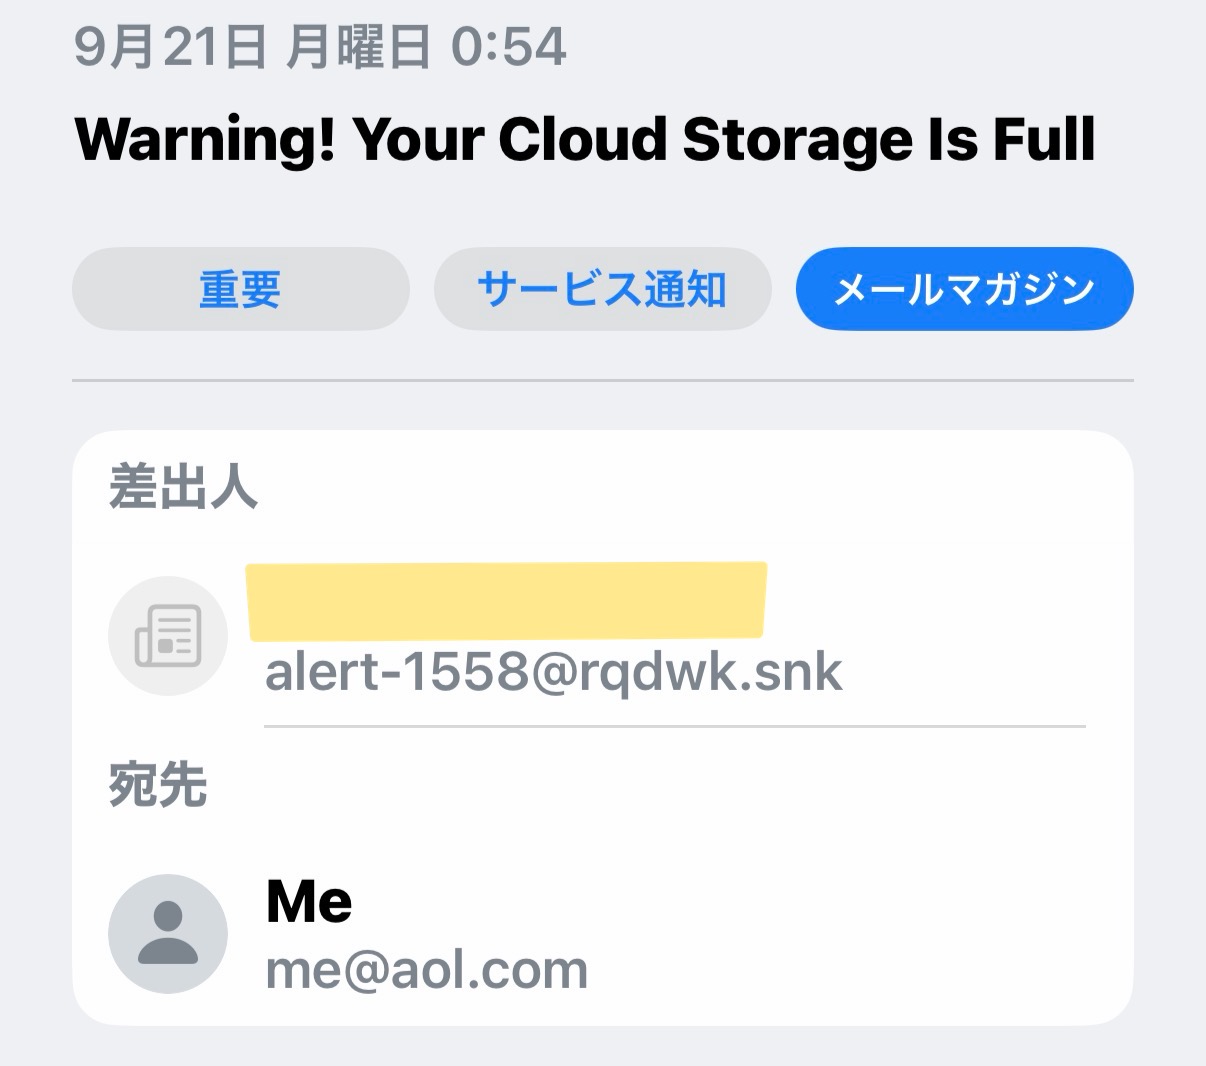Viewport: 1206px width, 1066px height.
Task: Open sender address alert-1558@rqdwk.snk
Action: pos(554,671)
